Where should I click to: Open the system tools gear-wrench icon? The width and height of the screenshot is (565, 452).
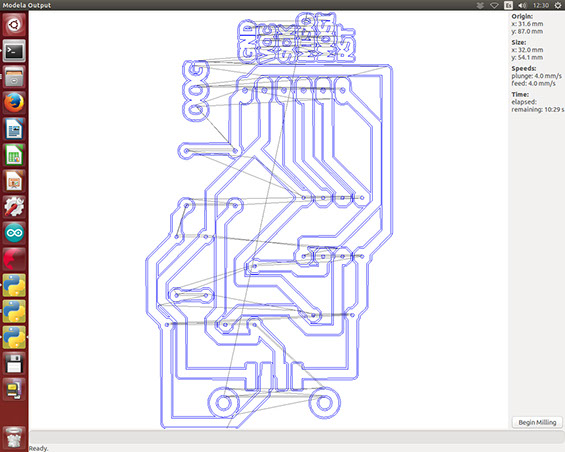(14, 207)
